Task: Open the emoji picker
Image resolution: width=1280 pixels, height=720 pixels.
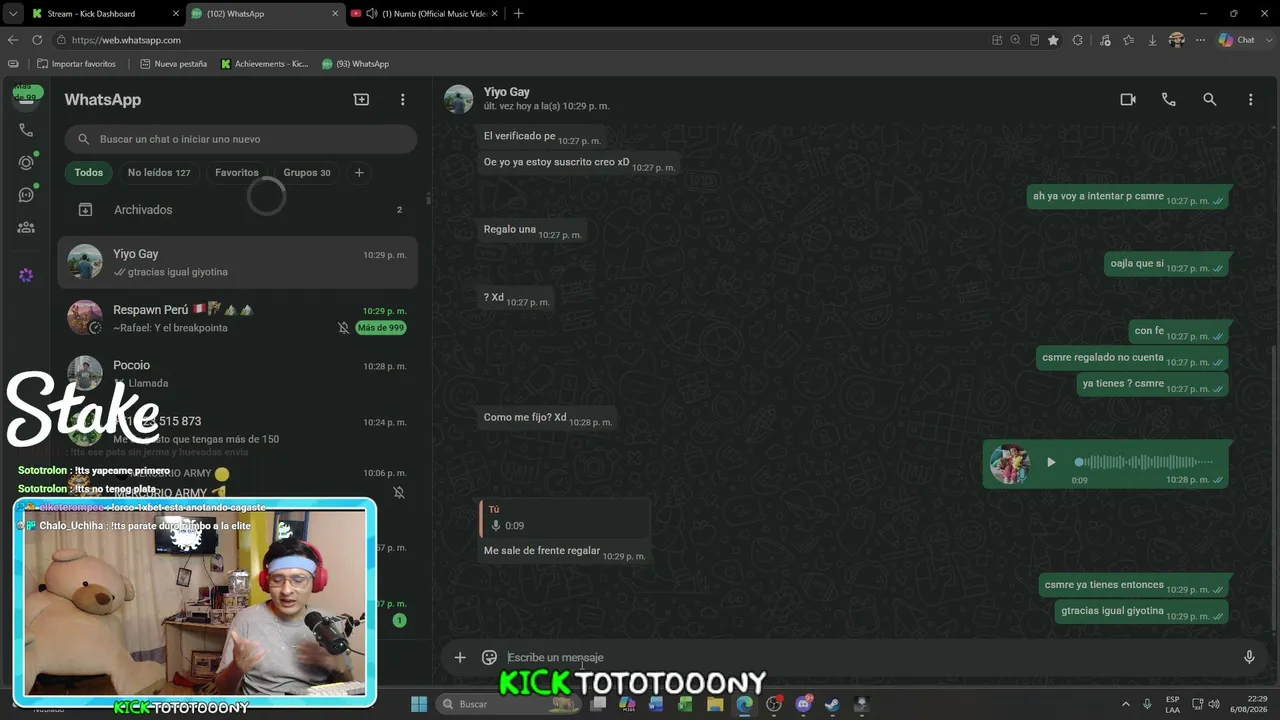Action: click(x=489, y=657)
